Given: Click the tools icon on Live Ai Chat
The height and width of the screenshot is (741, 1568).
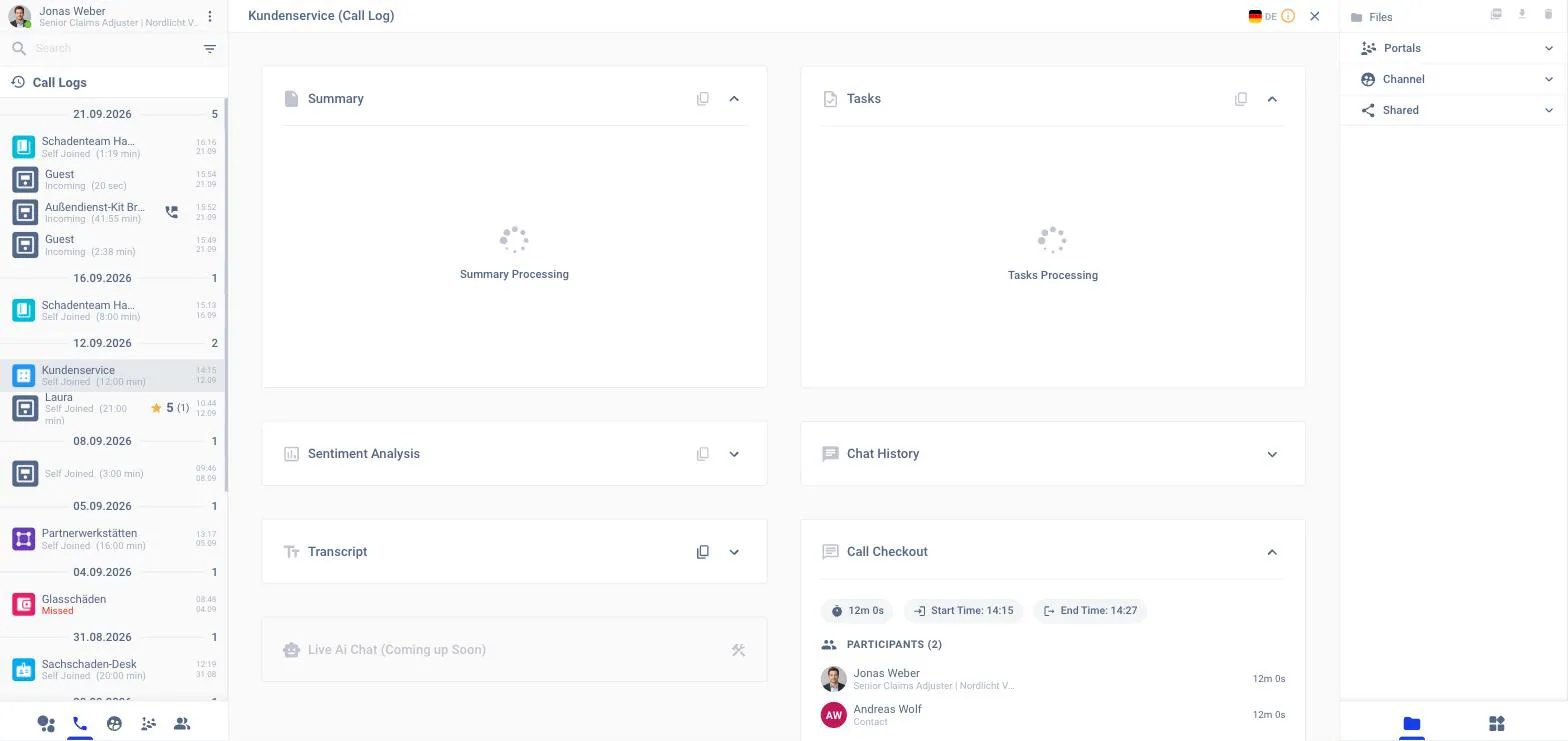Looking at the screenshot, I should pyautogui.click(x=738, y=650).
